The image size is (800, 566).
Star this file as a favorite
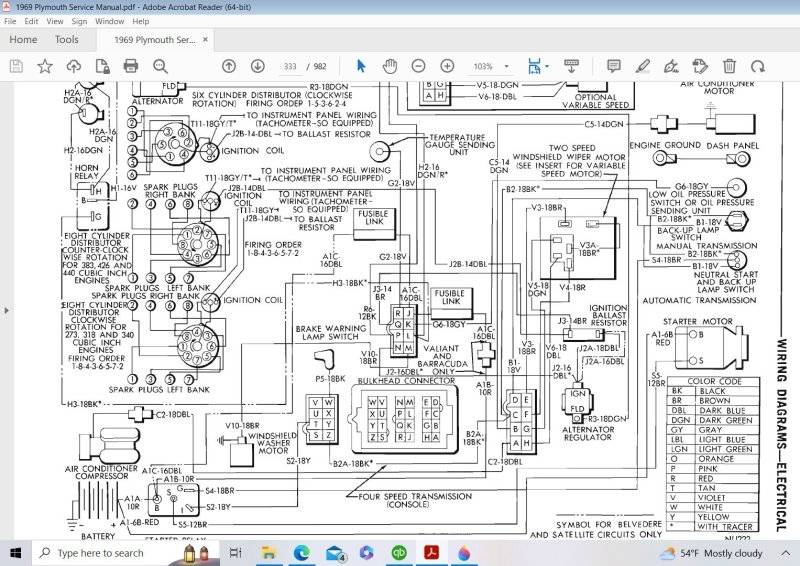pos(45,66)
